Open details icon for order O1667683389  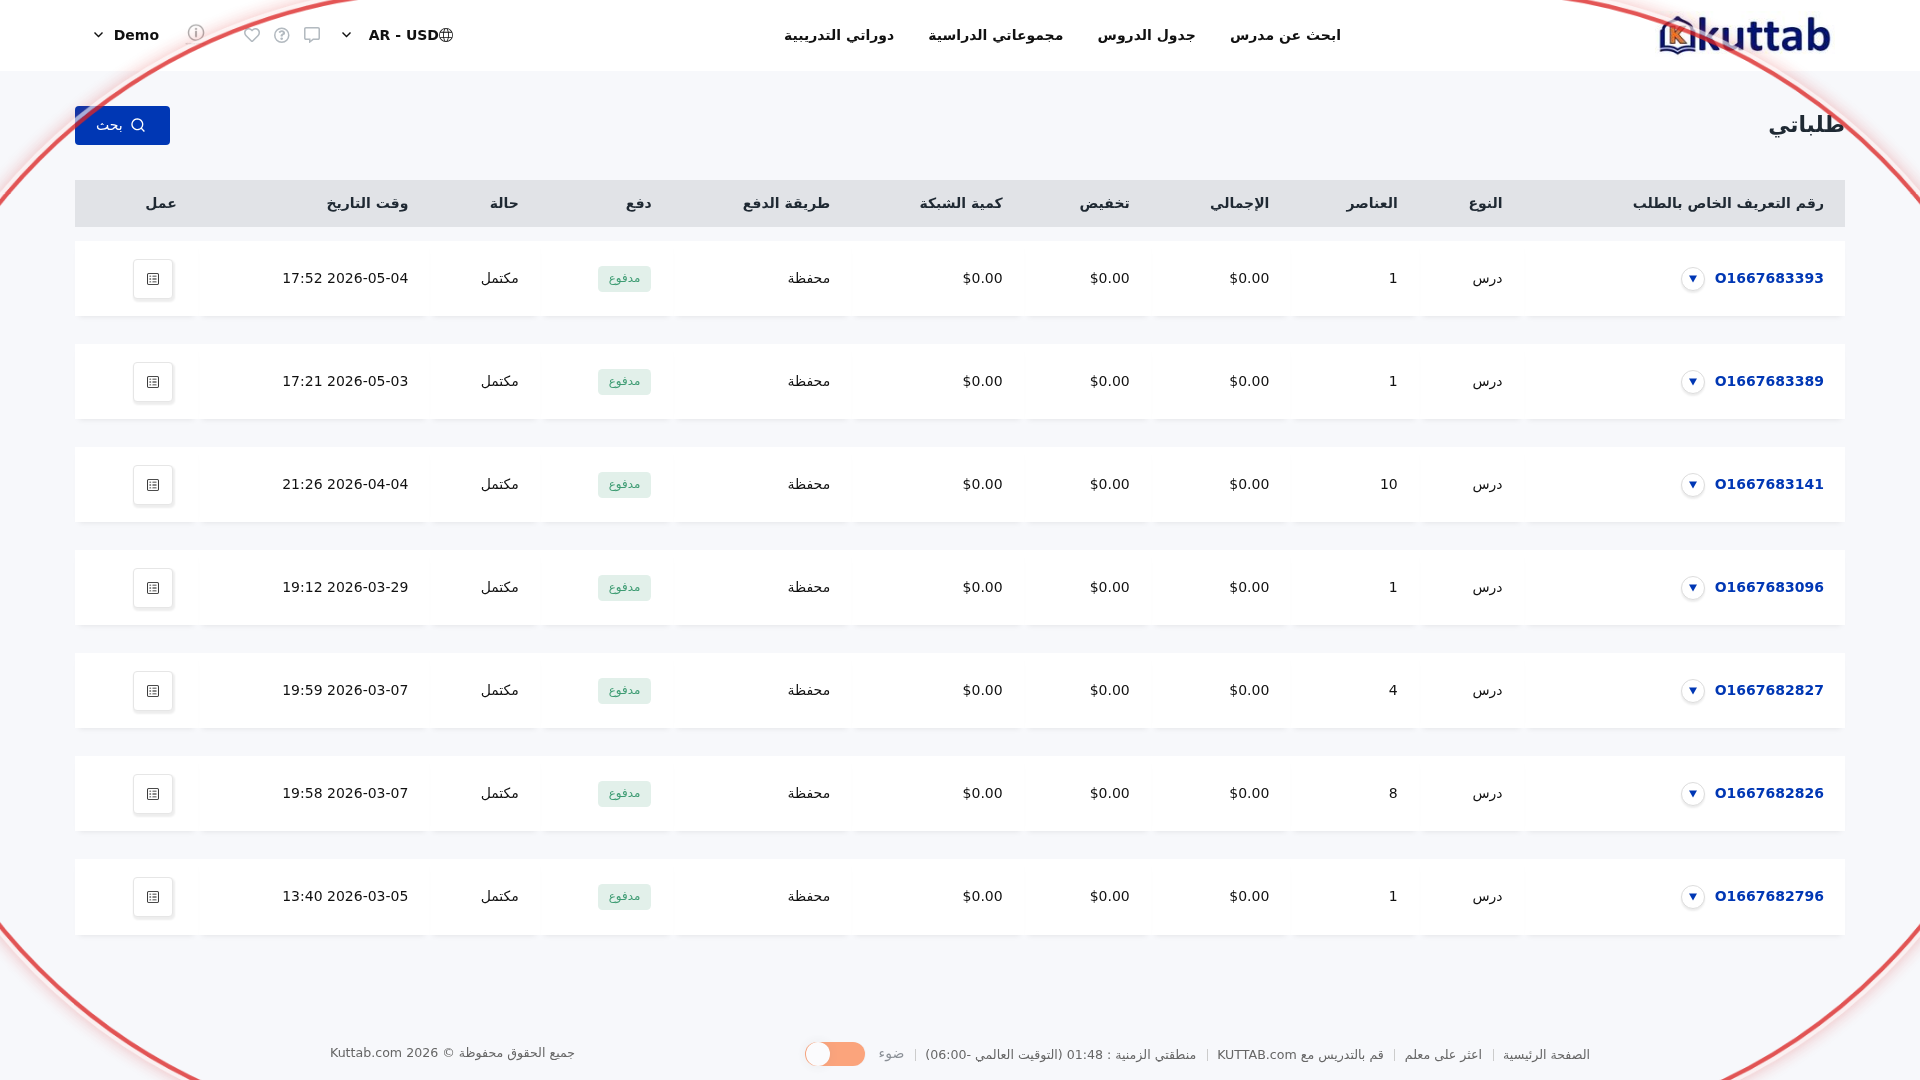(153, 382)
